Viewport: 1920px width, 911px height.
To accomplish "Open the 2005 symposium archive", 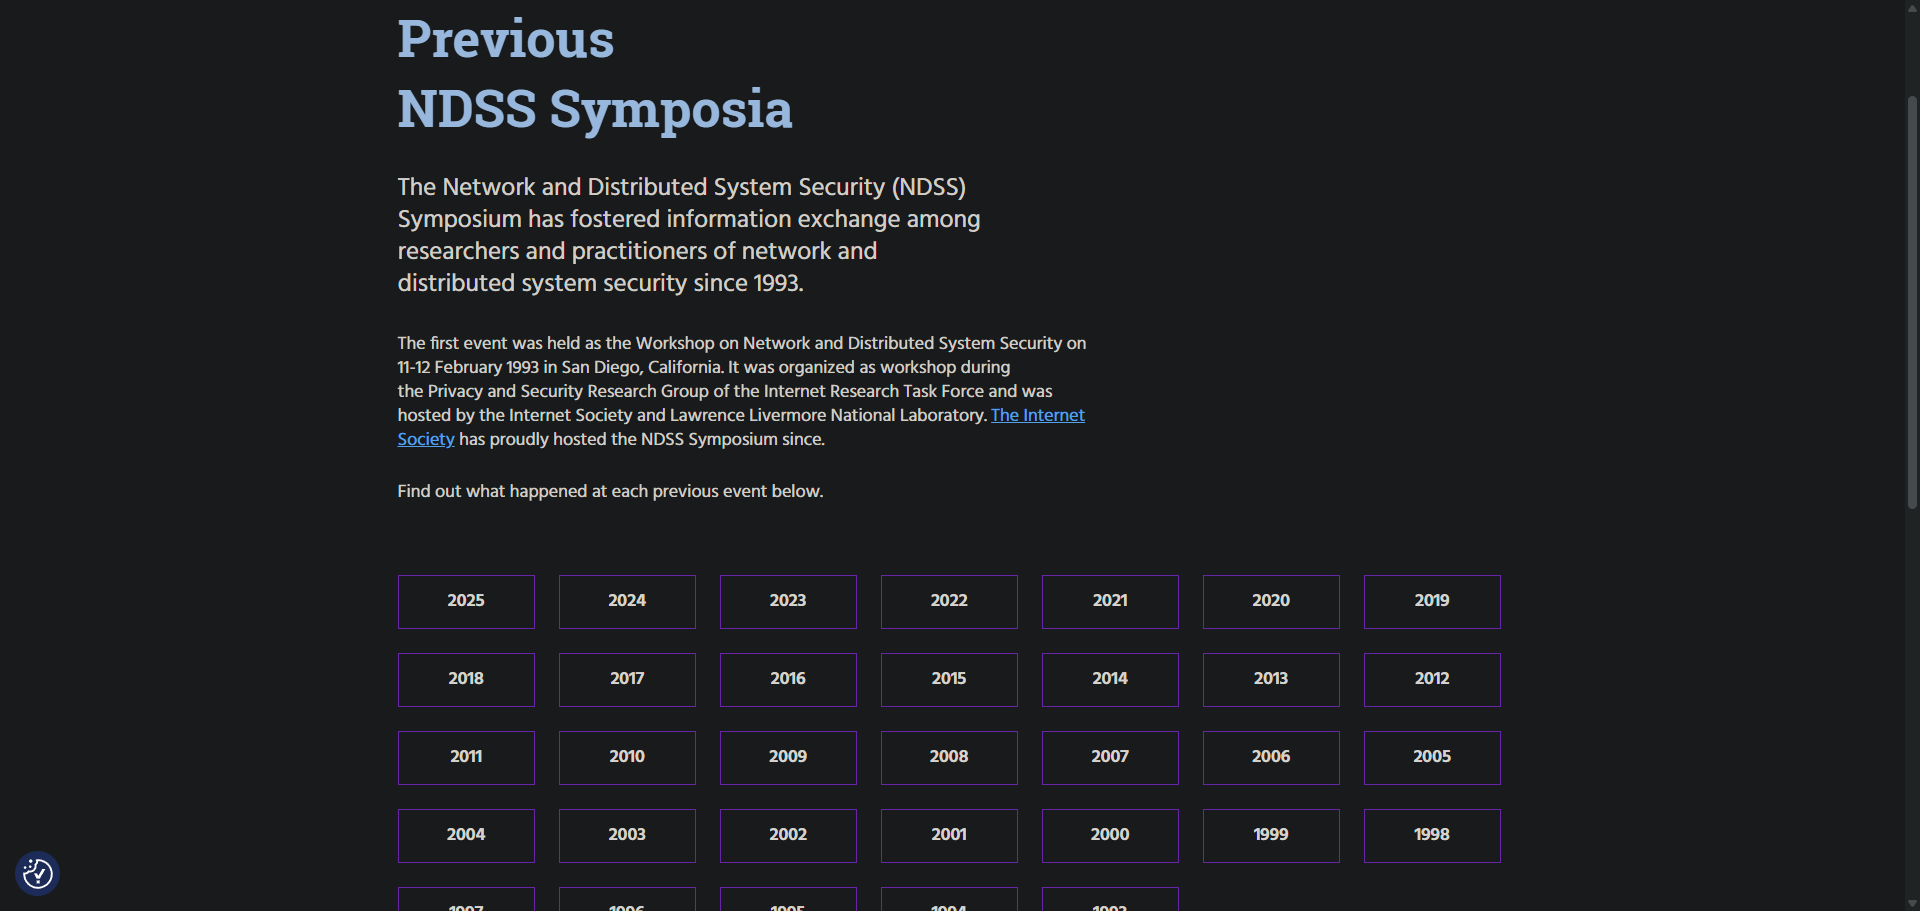I will click(x=1432, y=757).
